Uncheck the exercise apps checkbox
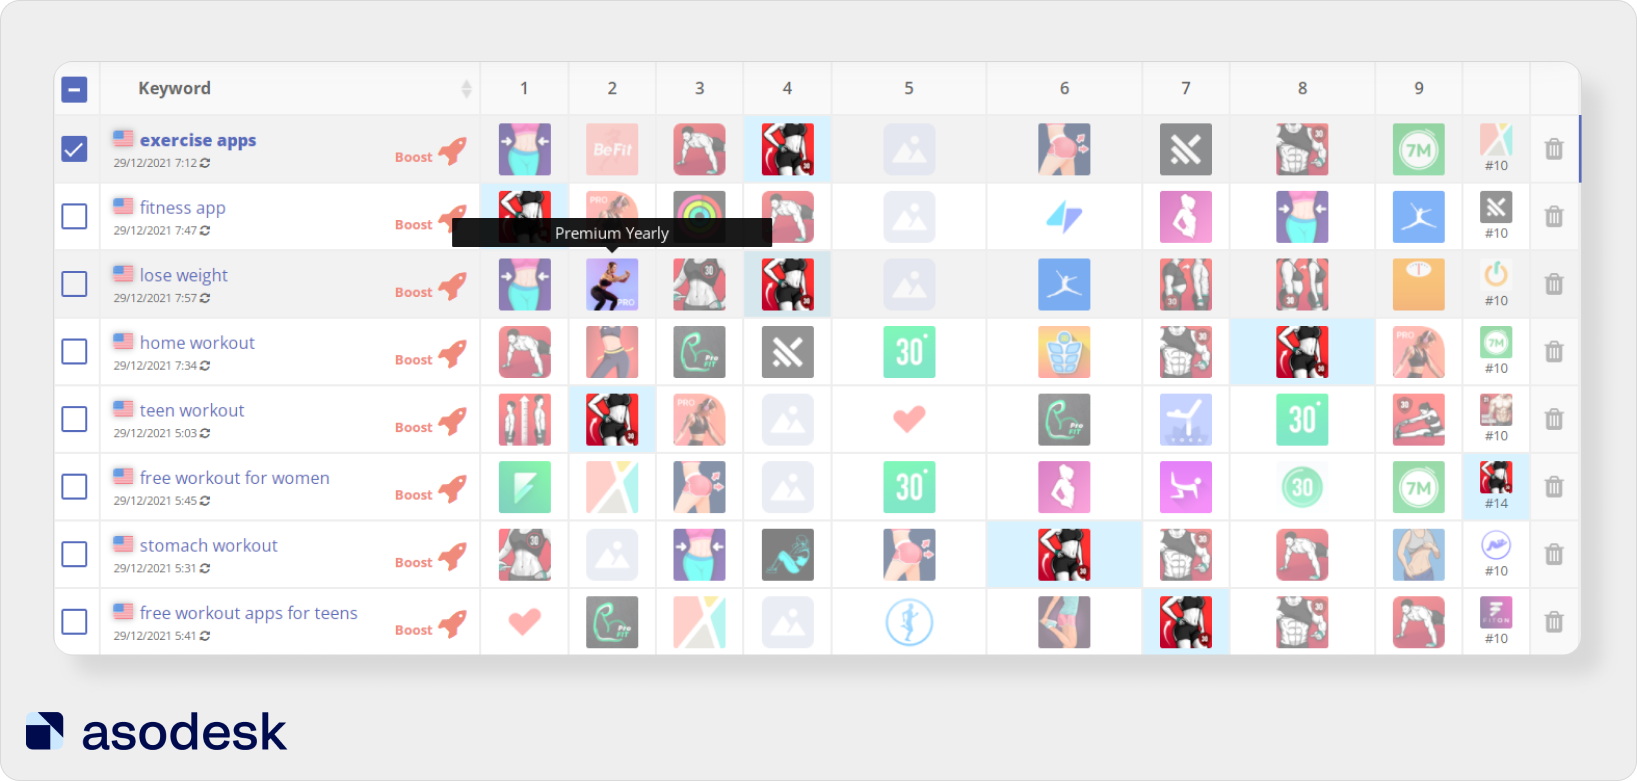 (x=74, y=149)
